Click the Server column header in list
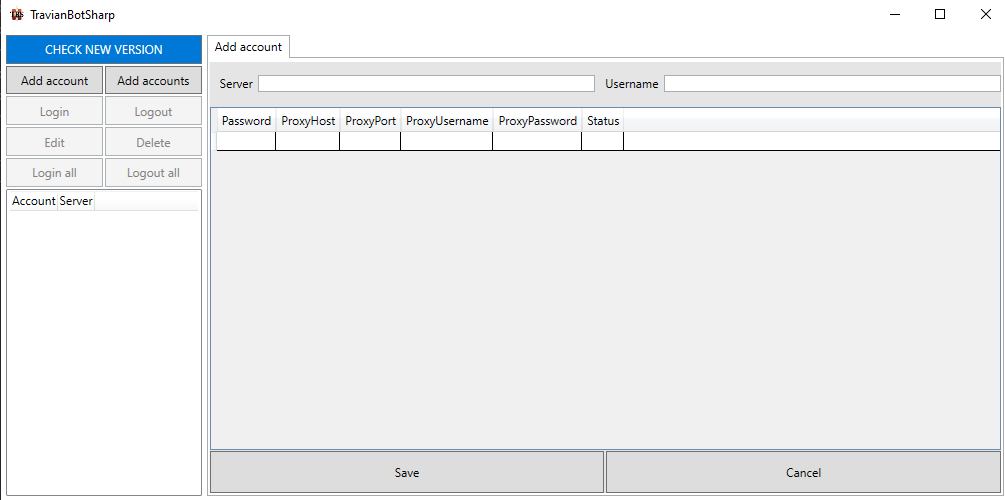 (x=76, y=201)
